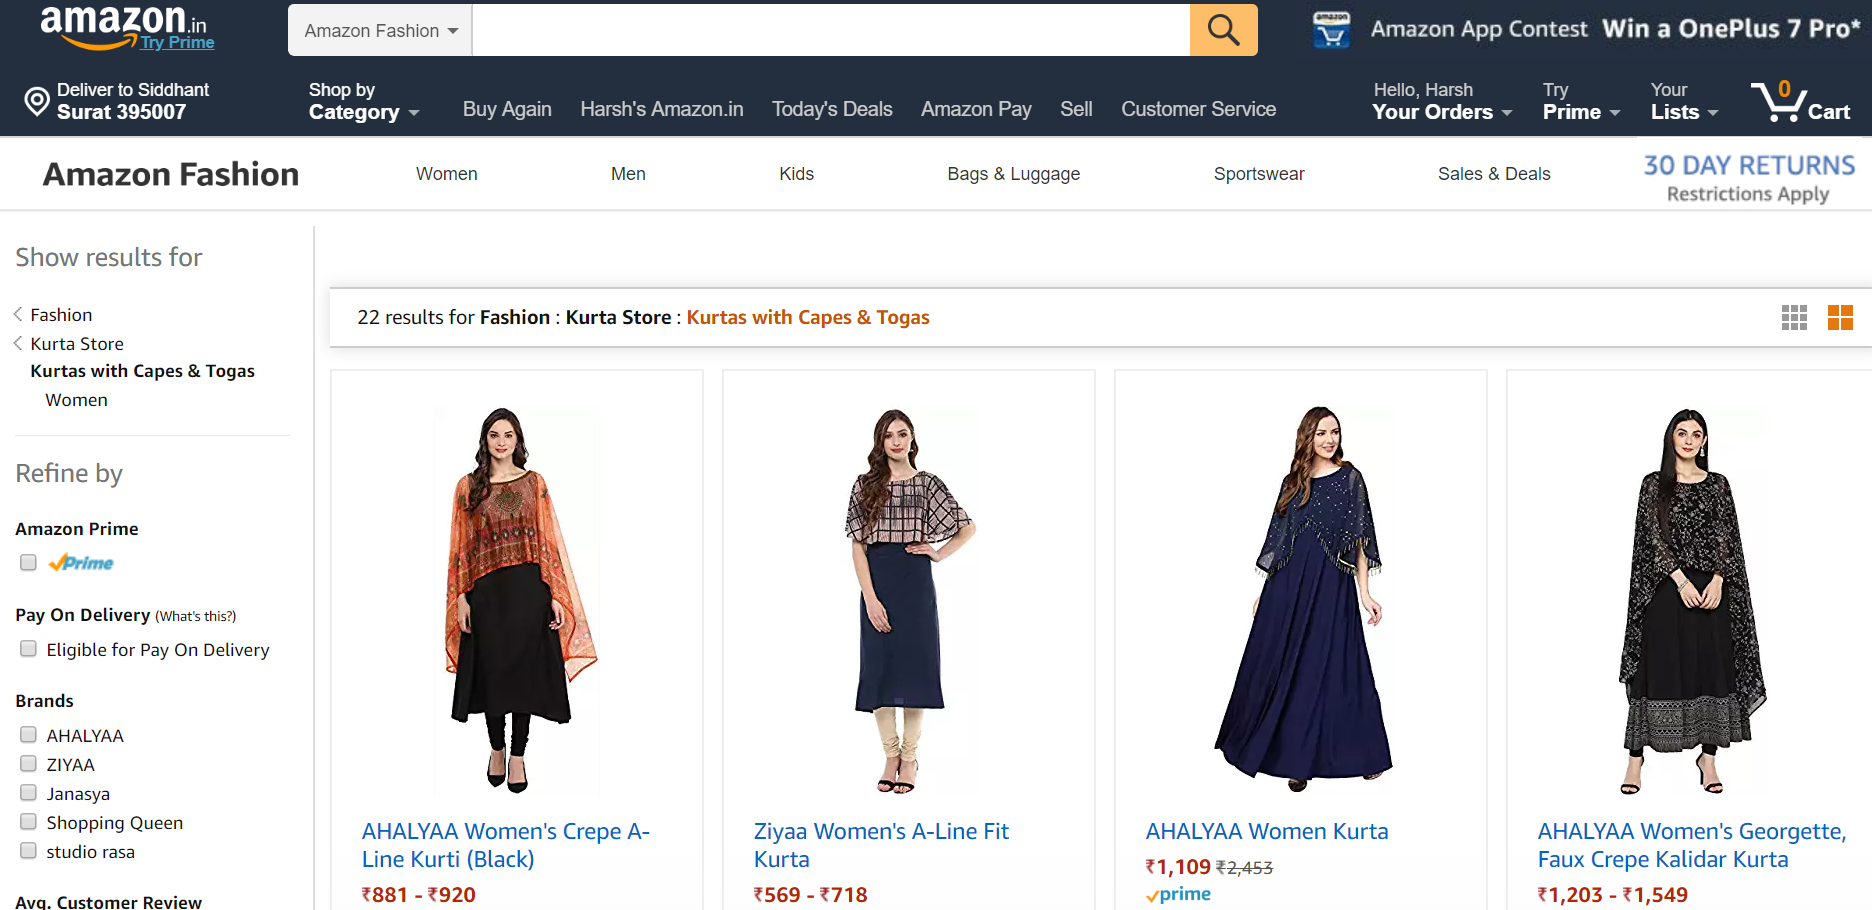
Task: Click inside the search text field
Action: pyautogui.click(x=830, y=30)
